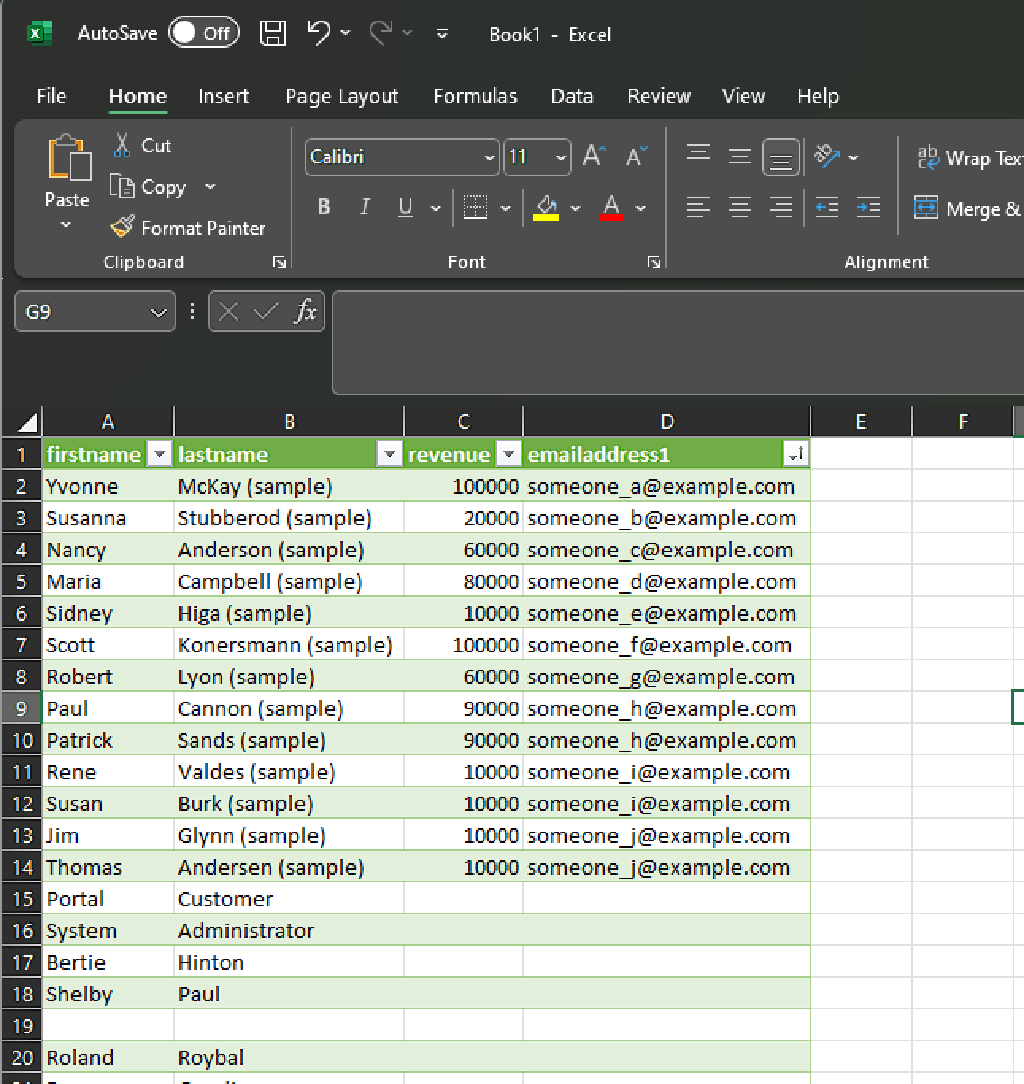Click the Increase Font Size icon
Screen dimensions: 1024x1084
(x=592, y=155)
